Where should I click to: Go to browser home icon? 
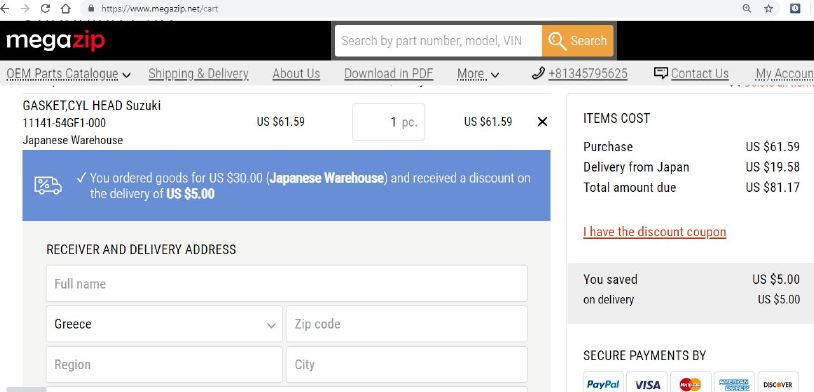coord(65,8)
